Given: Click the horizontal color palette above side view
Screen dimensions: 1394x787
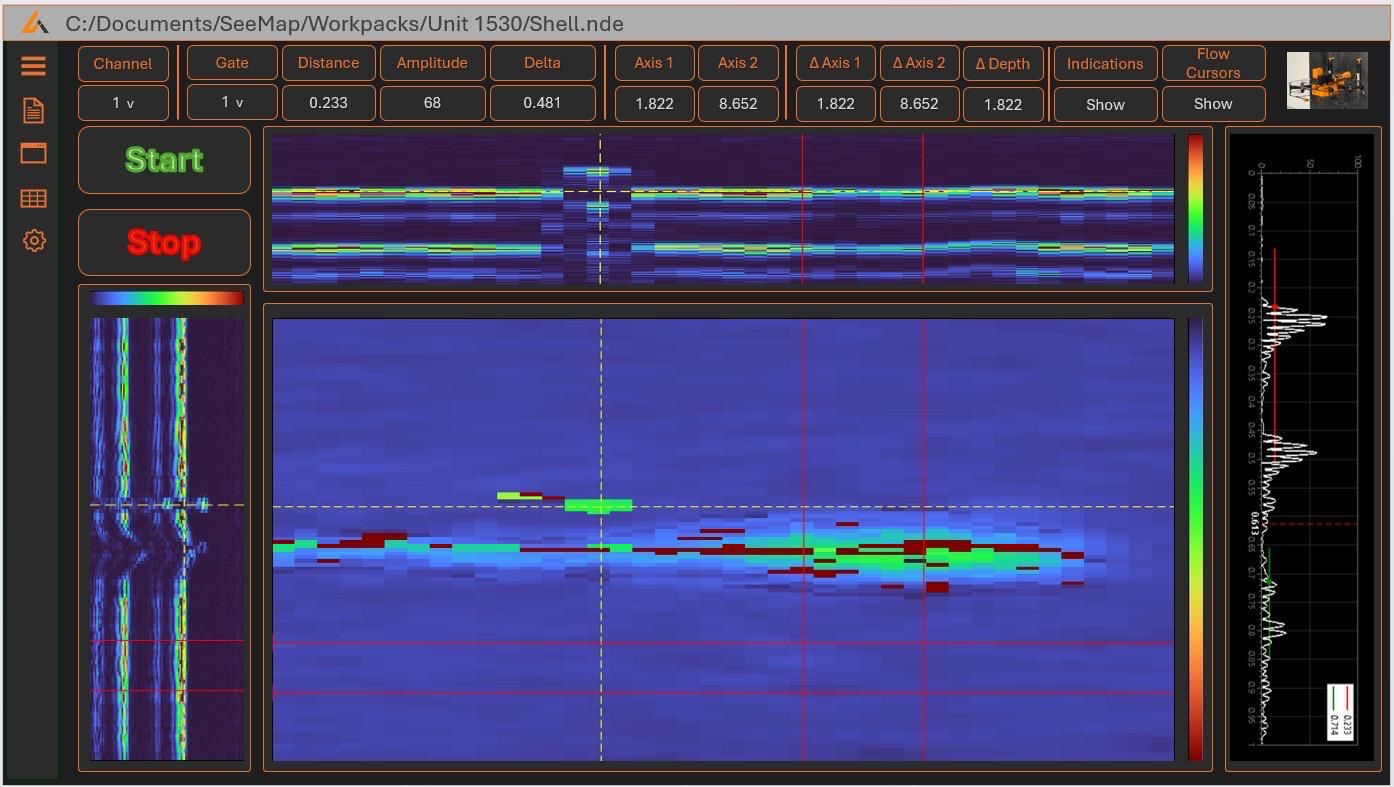Looking at the screenshot, I should (x=166, y=298).
